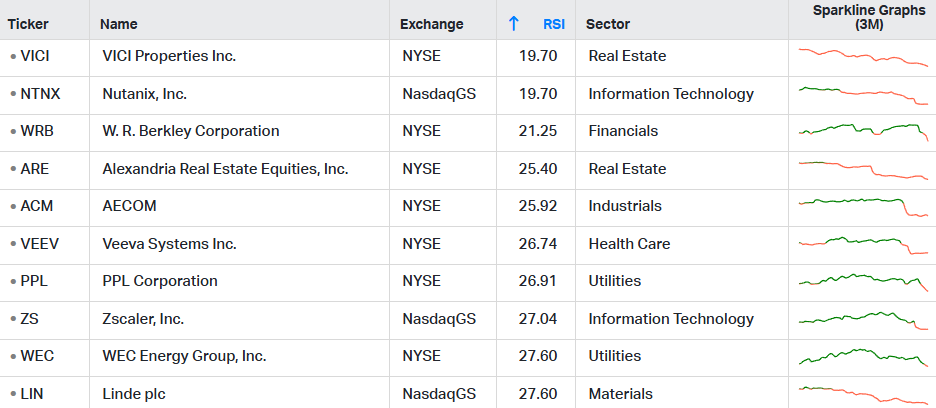Open the AECOM sparkline graph
936x408 pixels.
(863, 206)
